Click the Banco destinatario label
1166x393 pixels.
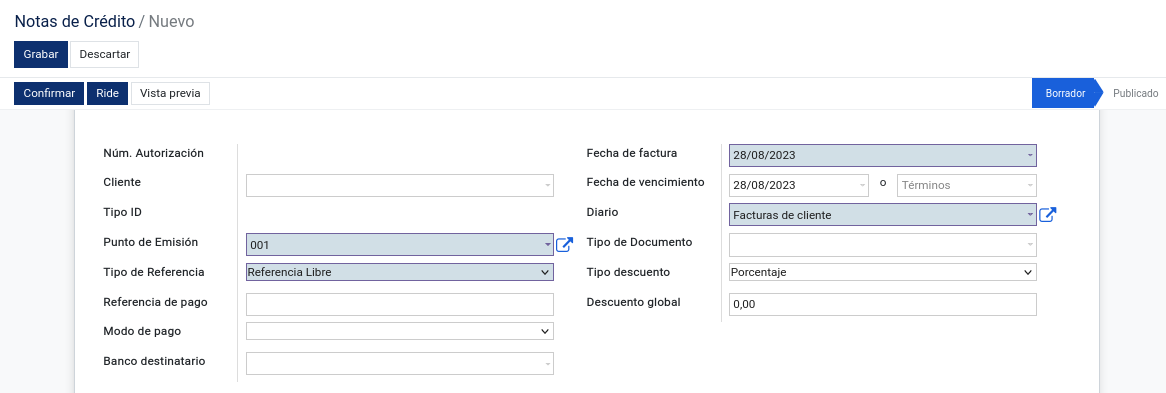155,361
